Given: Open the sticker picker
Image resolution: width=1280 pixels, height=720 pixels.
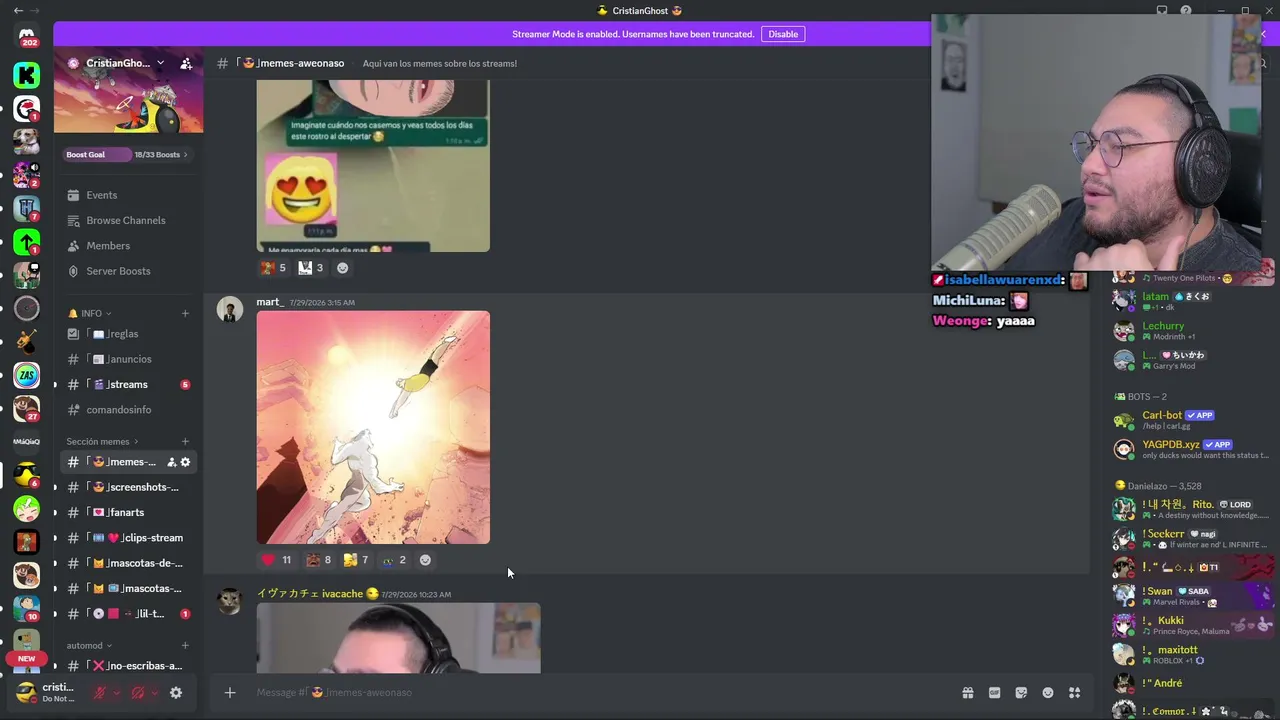Looking at the screenshot, I should click(x=1021, y=692).
